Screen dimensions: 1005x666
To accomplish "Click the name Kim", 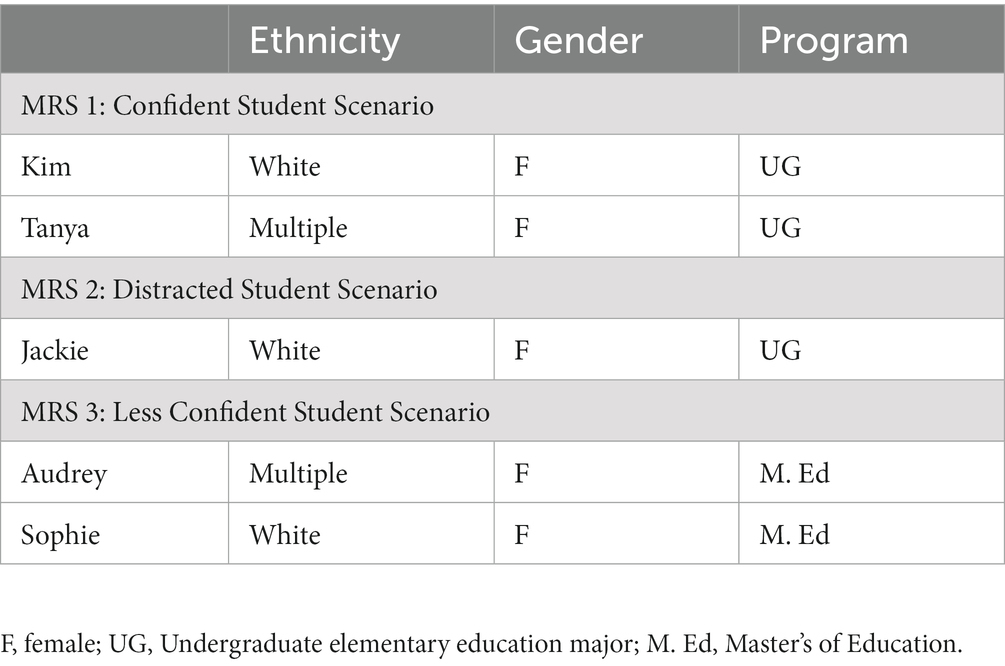I will 46,166.
